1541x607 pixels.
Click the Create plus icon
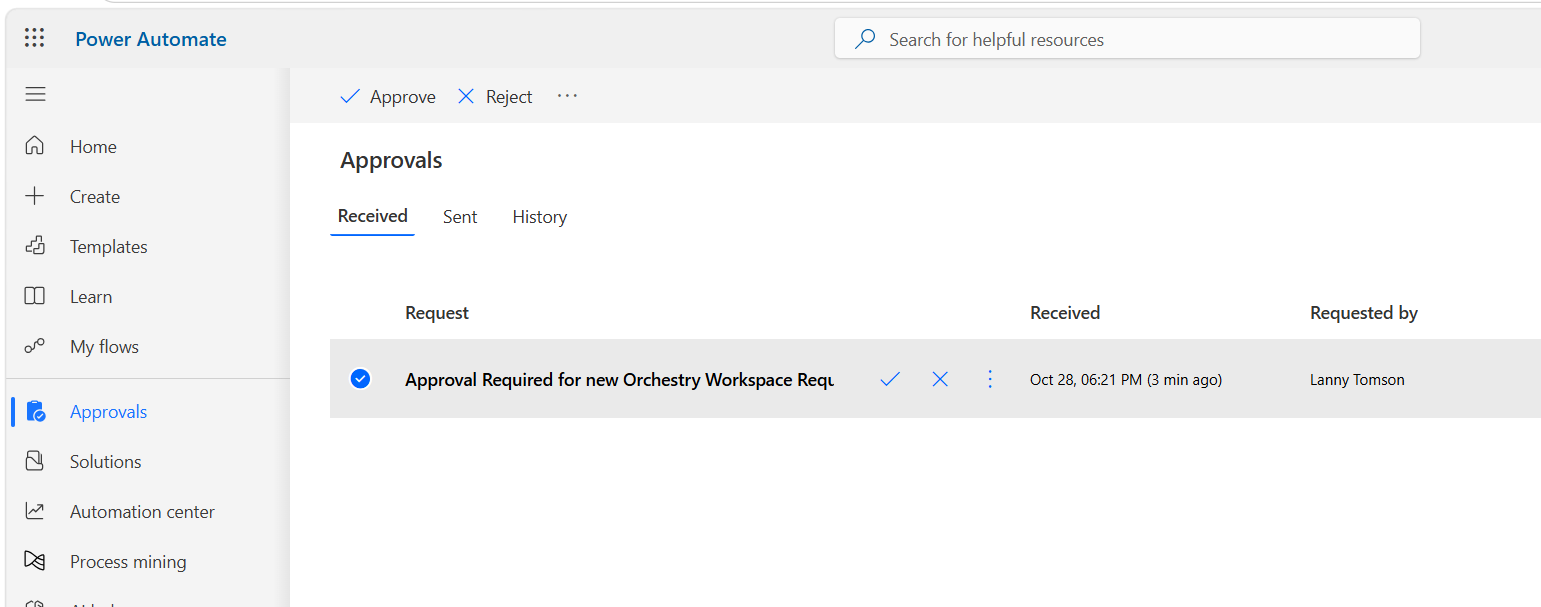point(35,196)
